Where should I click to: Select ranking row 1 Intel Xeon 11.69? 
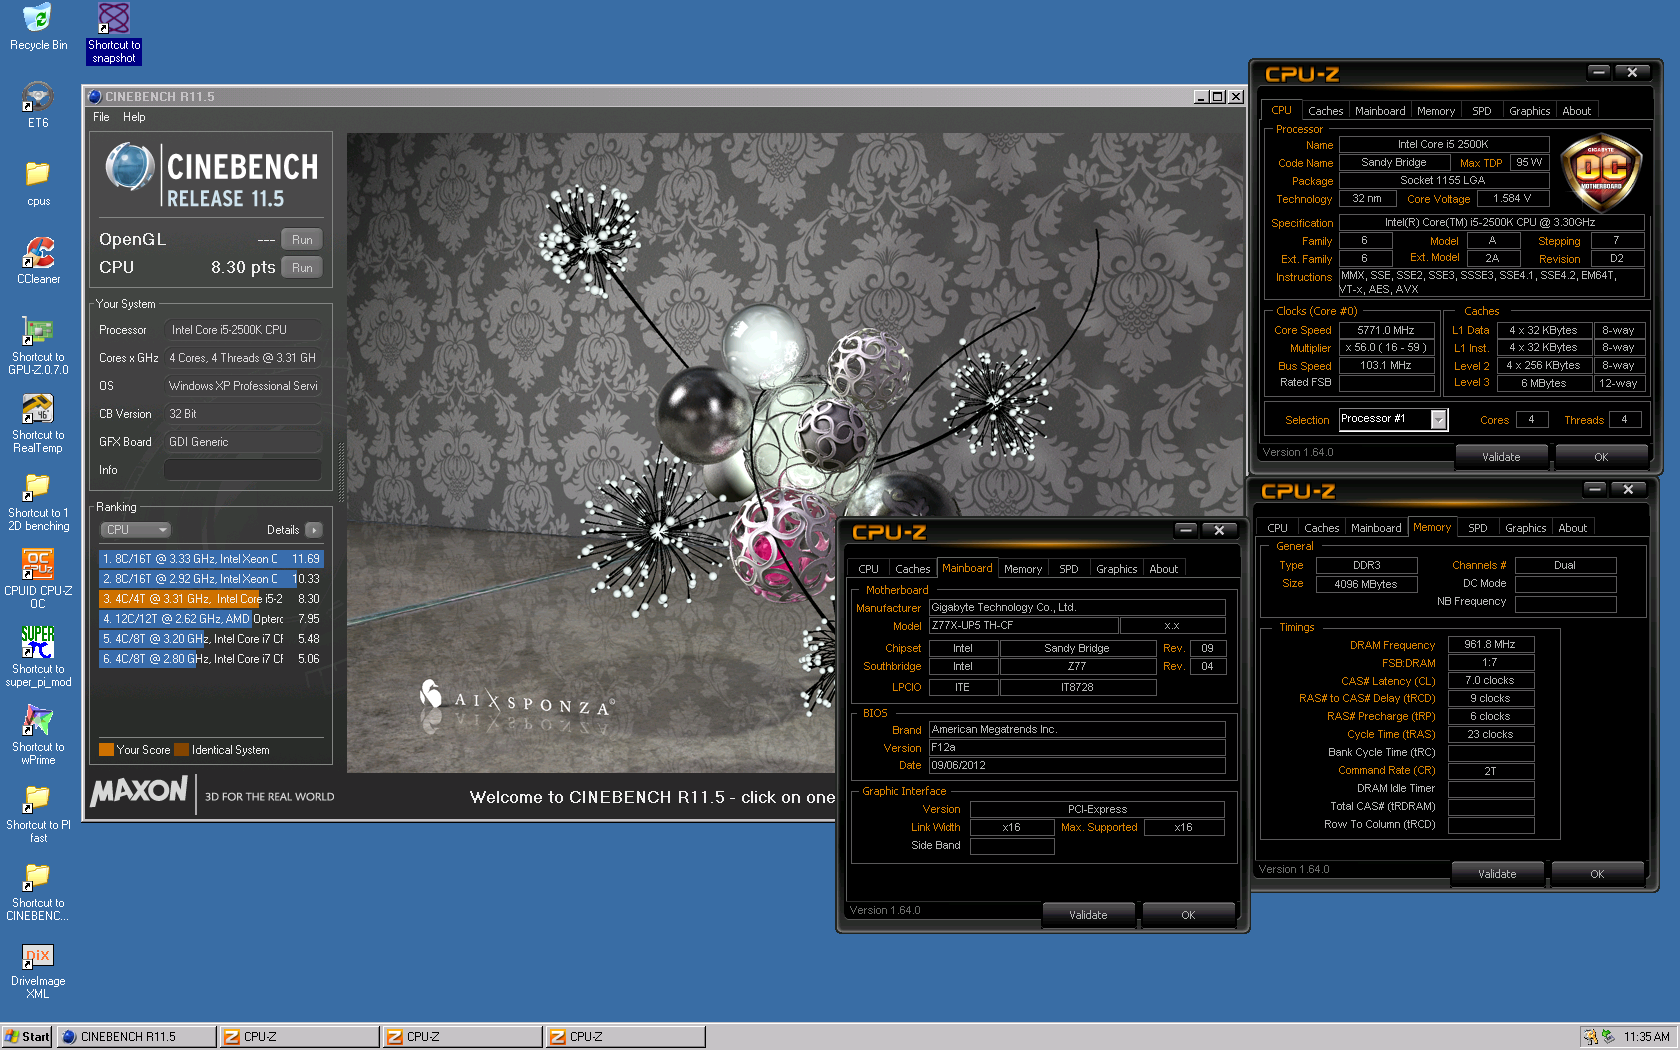[211, 559]
